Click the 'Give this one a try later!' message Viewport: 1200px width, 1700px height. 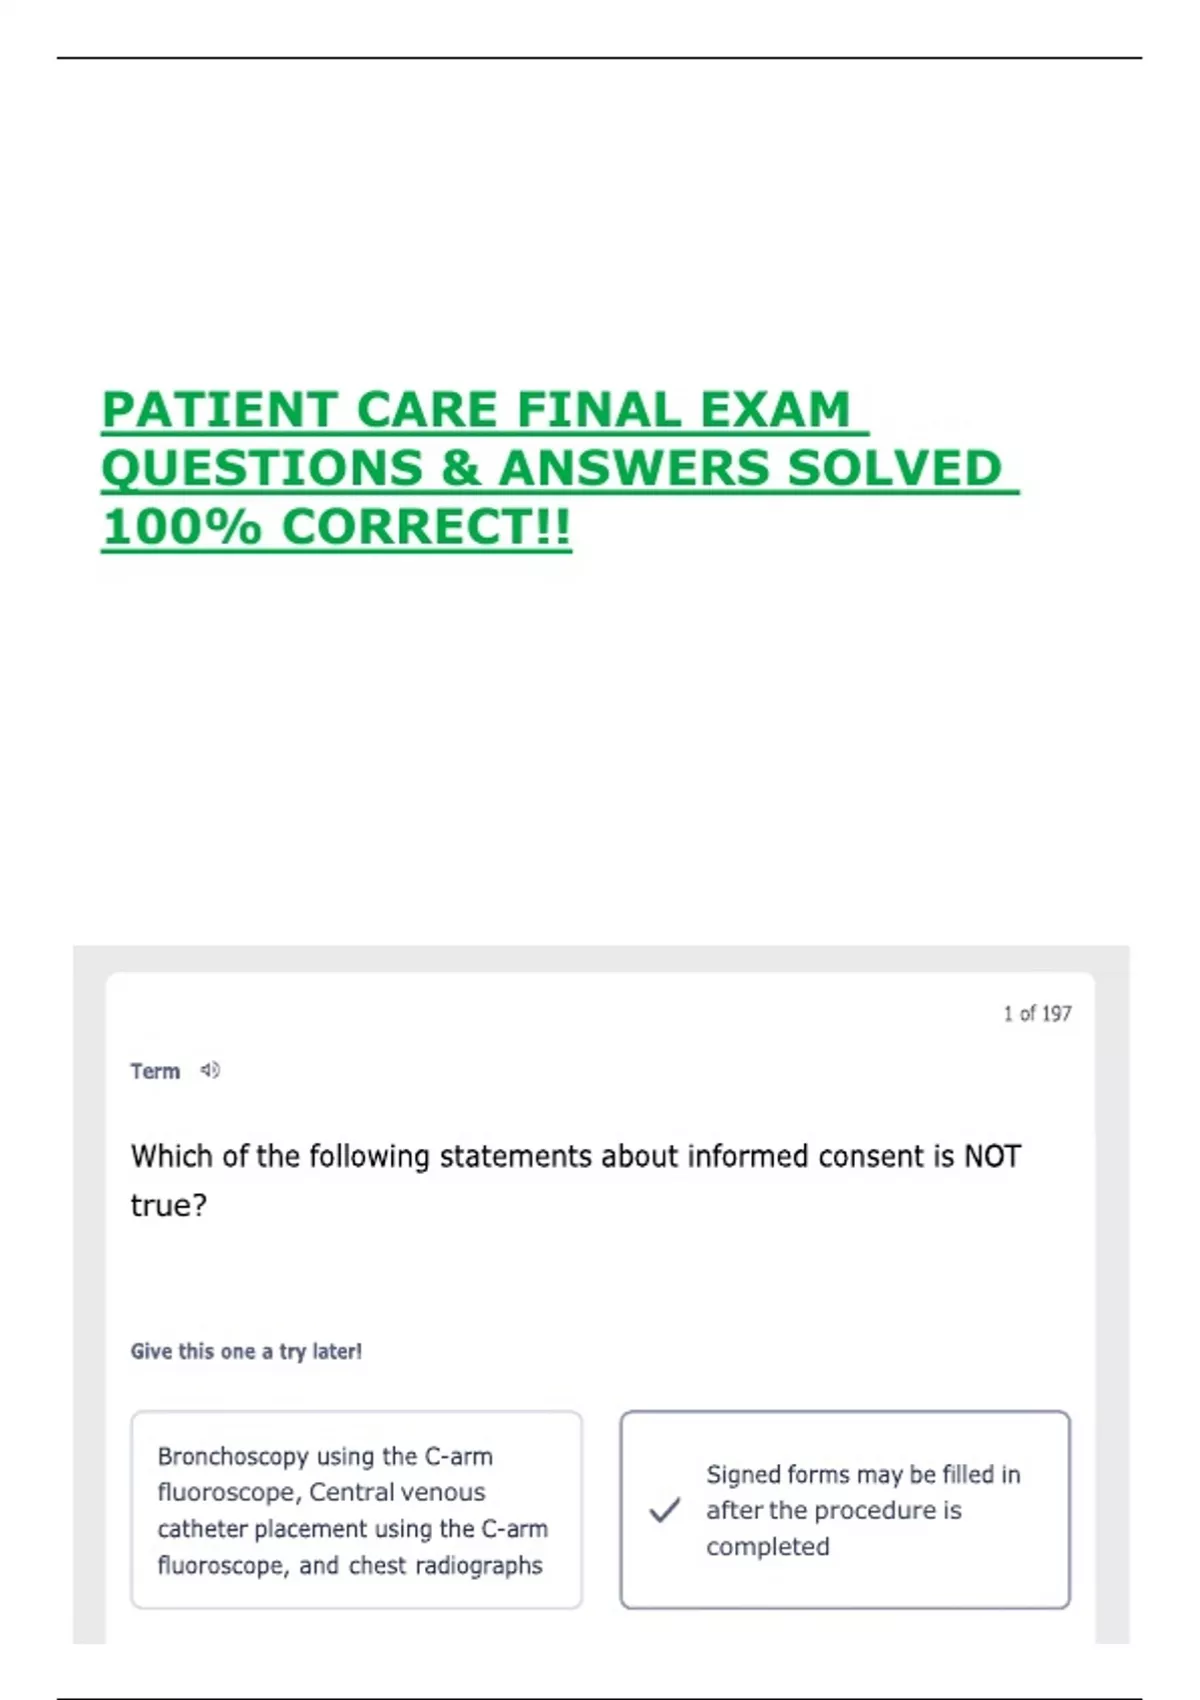[x=246, y=1352]
